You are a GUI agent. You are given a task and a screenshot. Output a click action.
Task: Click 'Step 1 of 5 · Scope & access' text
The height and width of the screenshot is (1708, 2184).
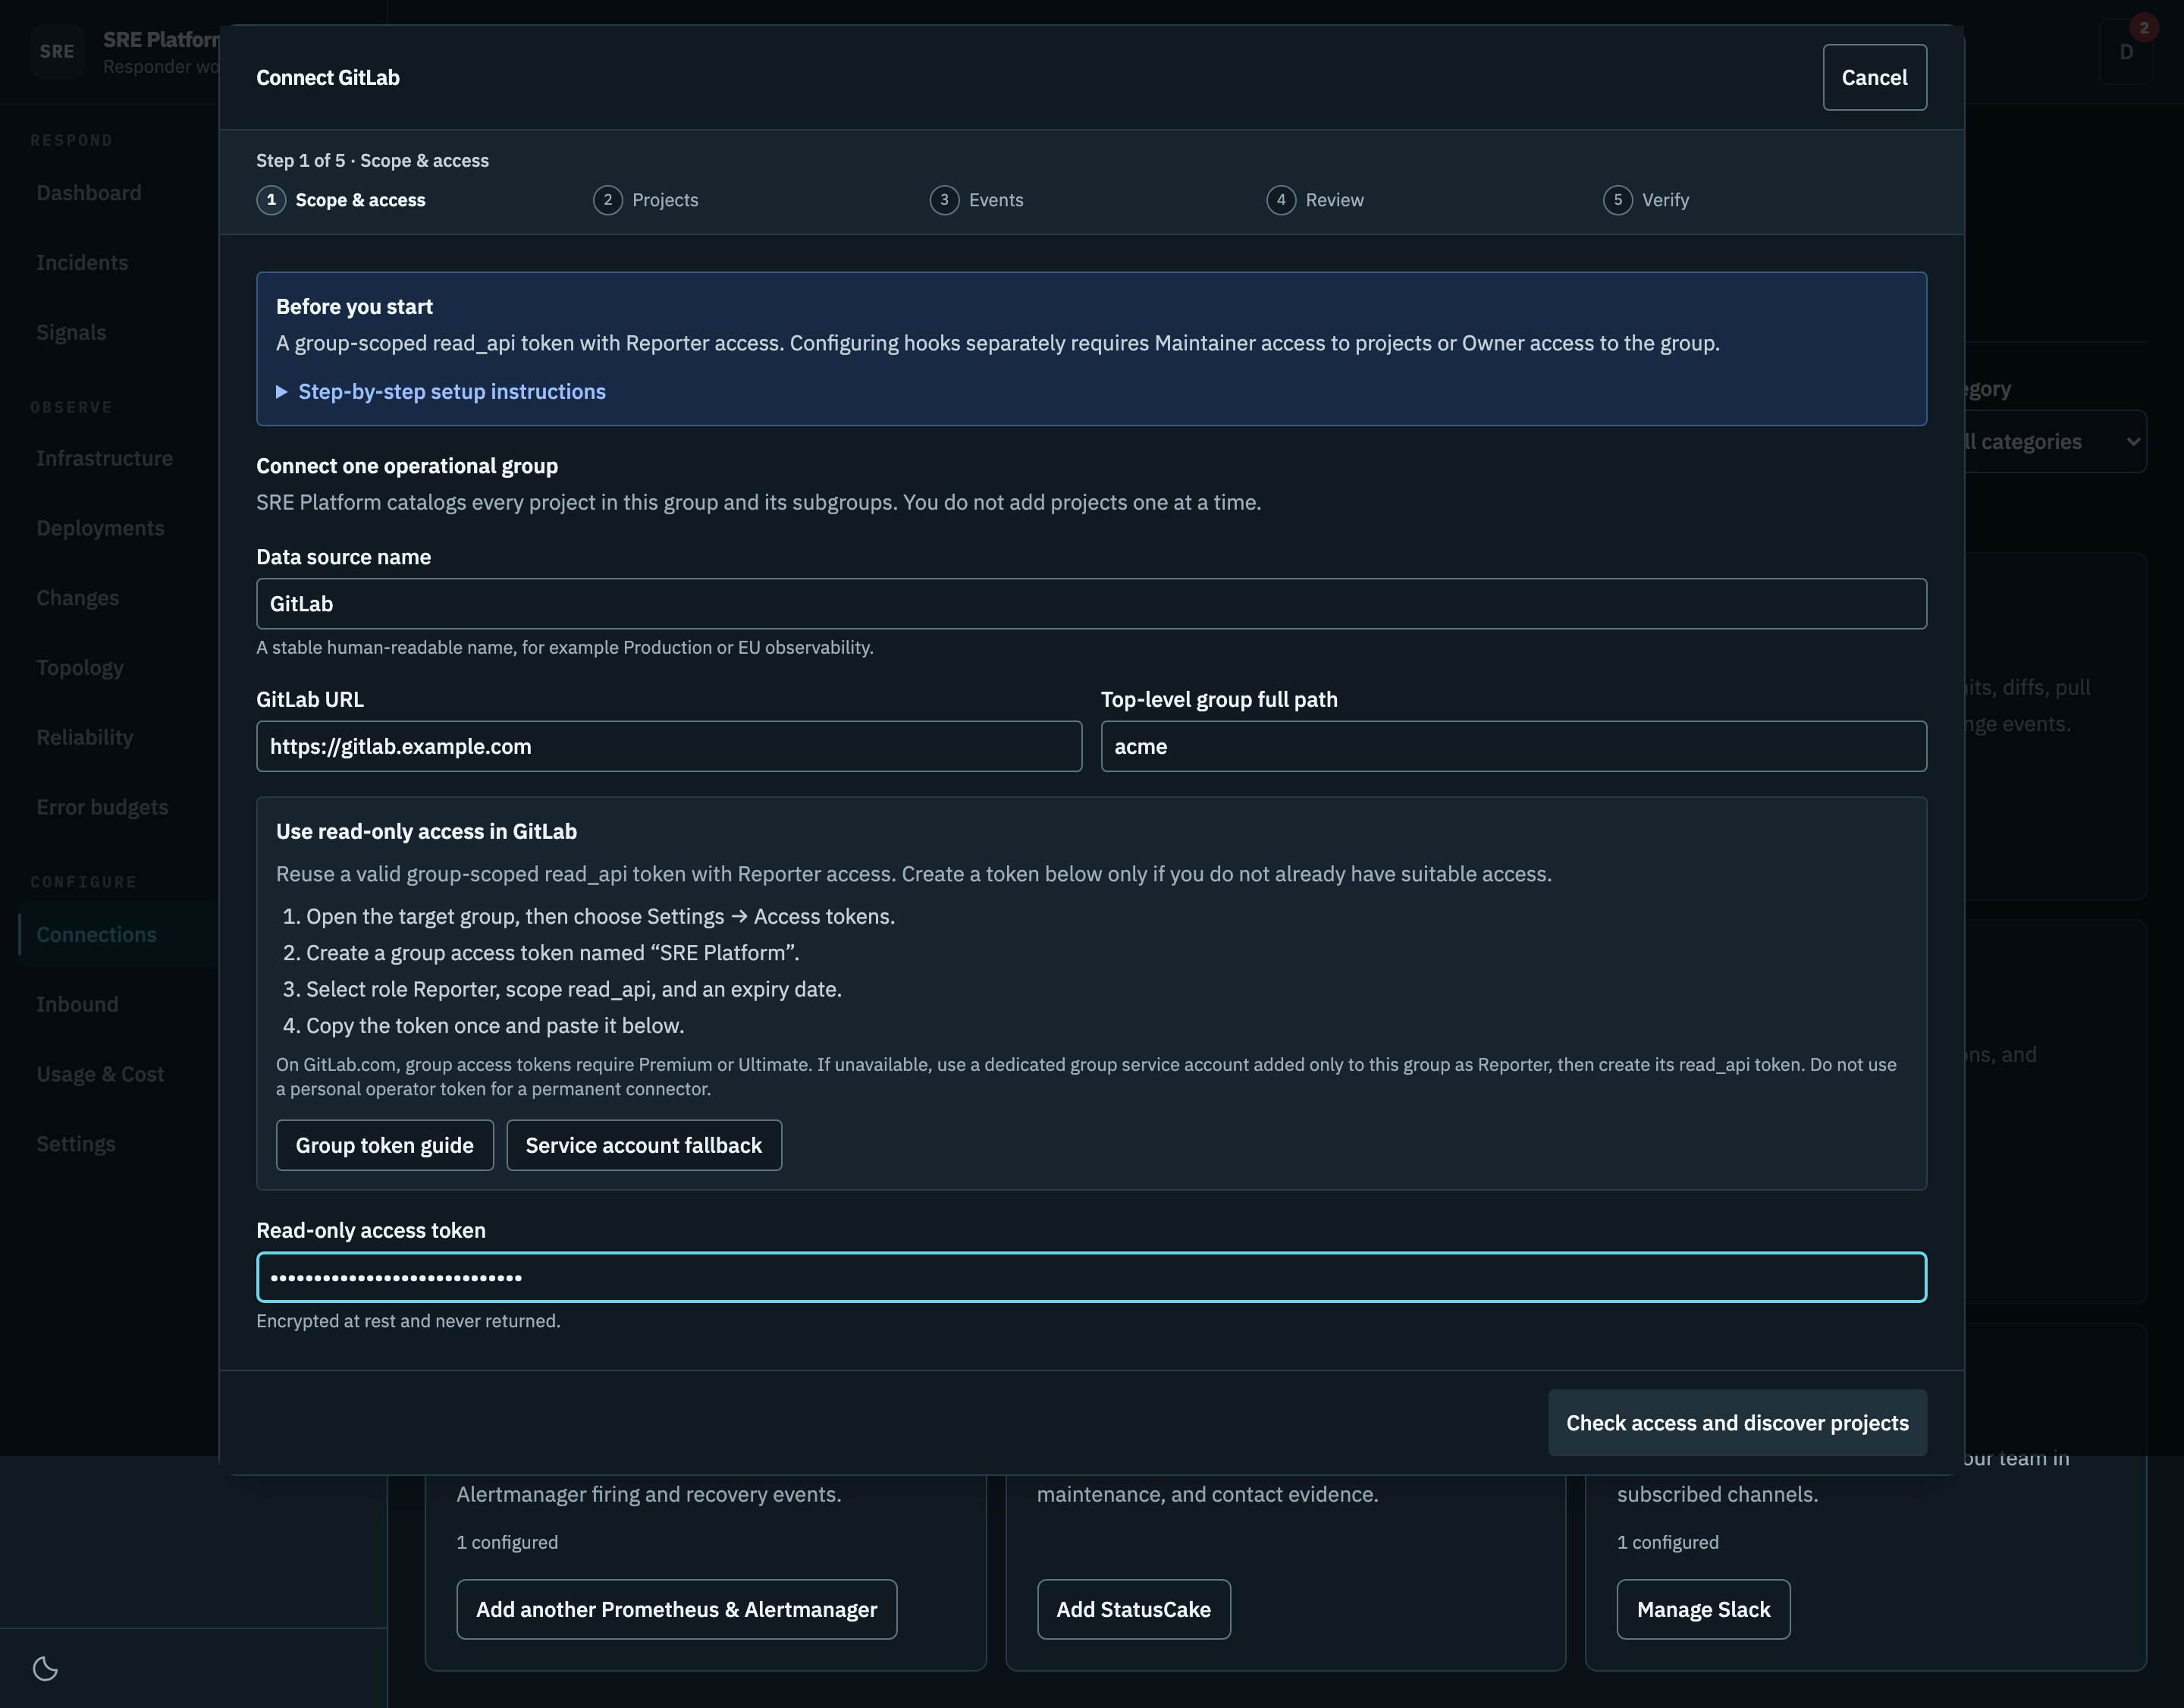[372, 160]
